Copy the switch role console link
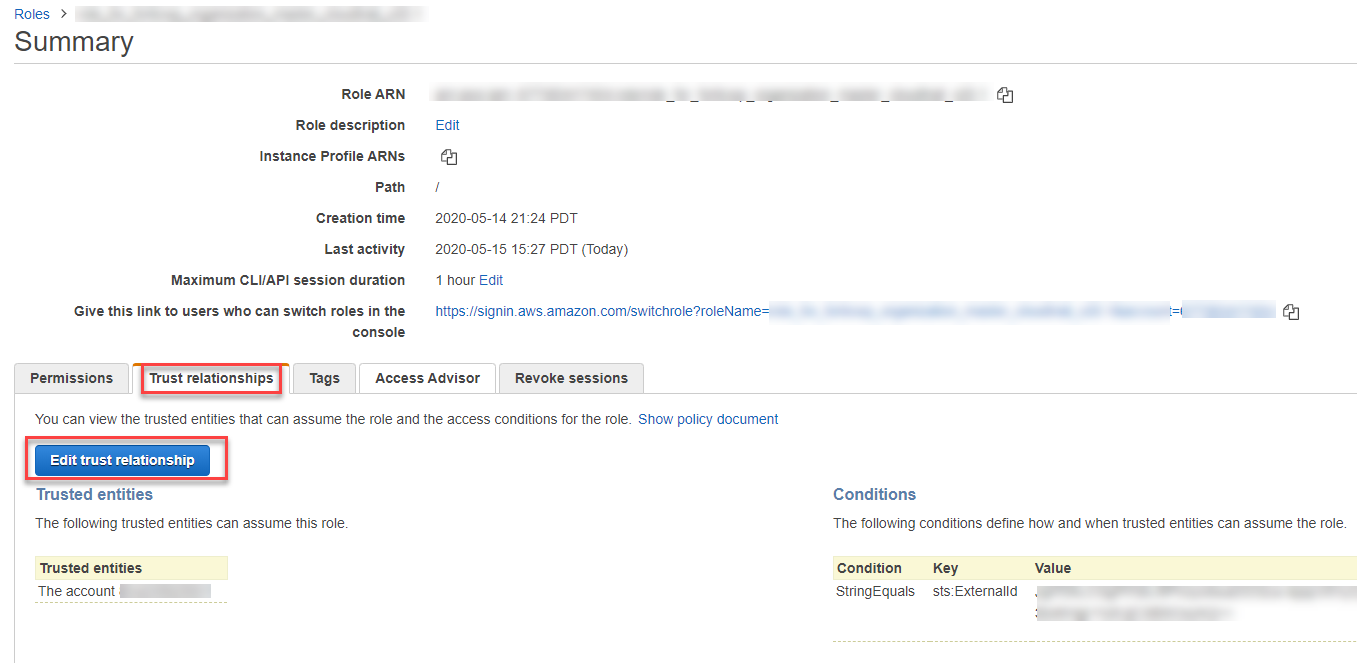Viewport: 1357px width, 663px height. pos(1291,312)
